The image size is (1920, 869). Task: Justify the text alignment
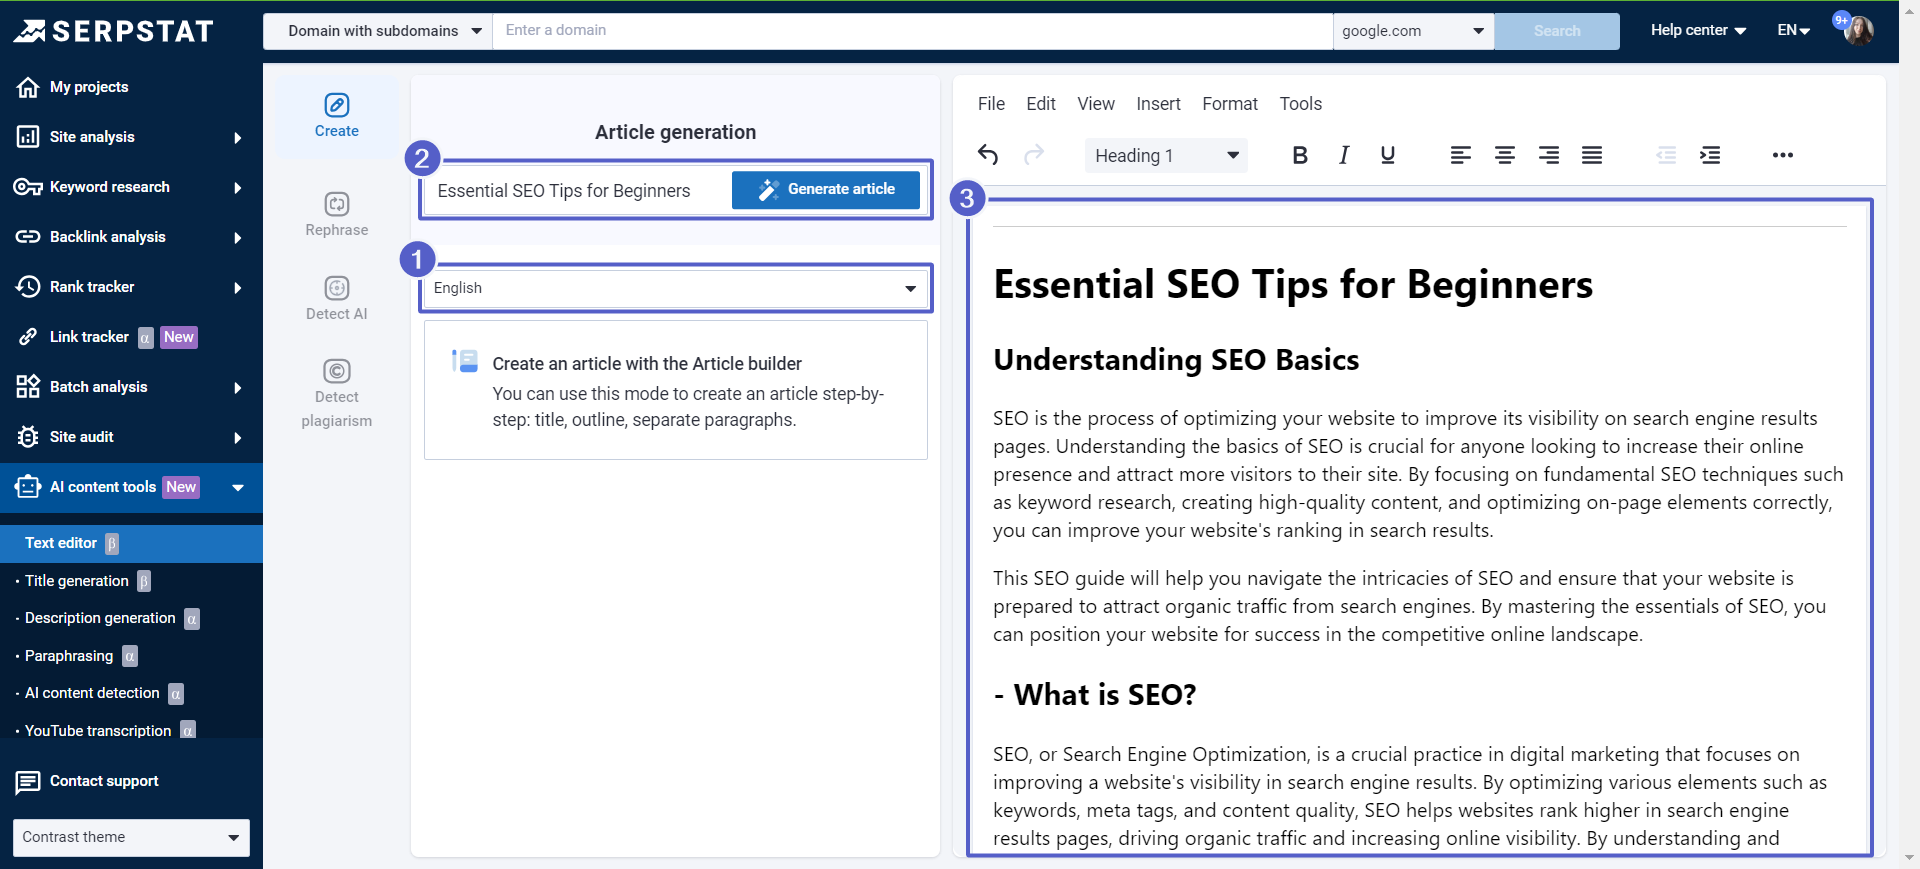tap(1592, 155)
